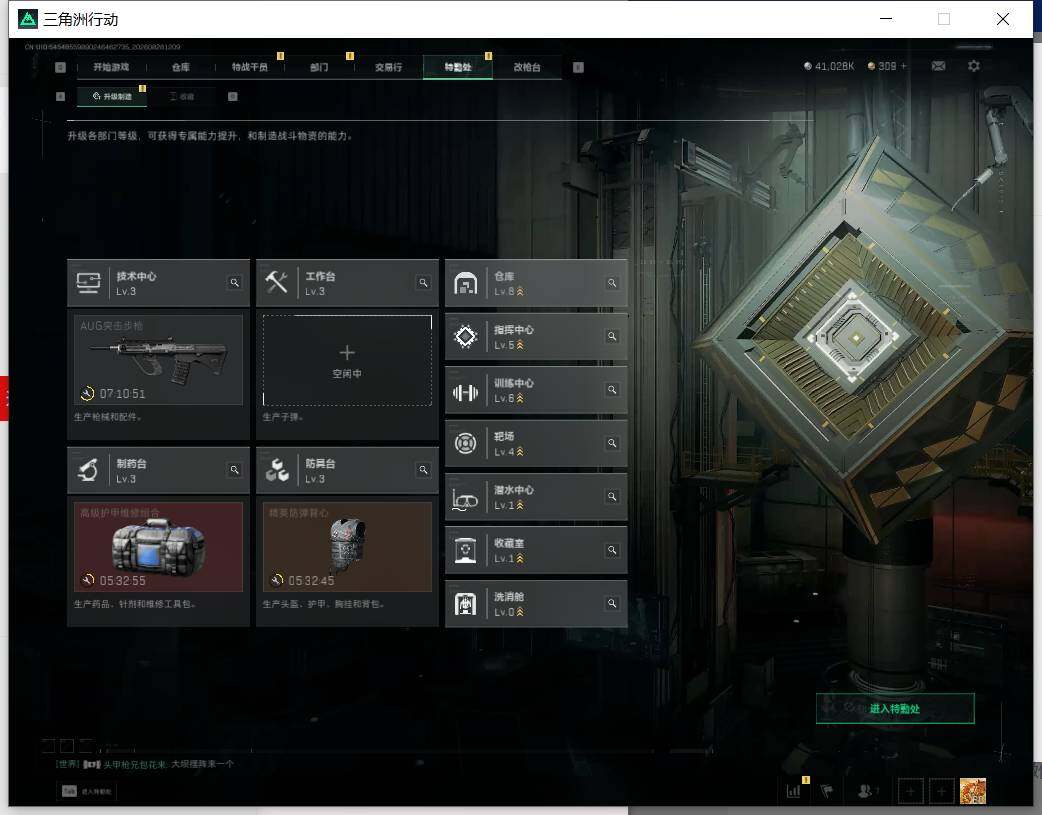Click the 收藏室 display case icon

coord(465,550)
